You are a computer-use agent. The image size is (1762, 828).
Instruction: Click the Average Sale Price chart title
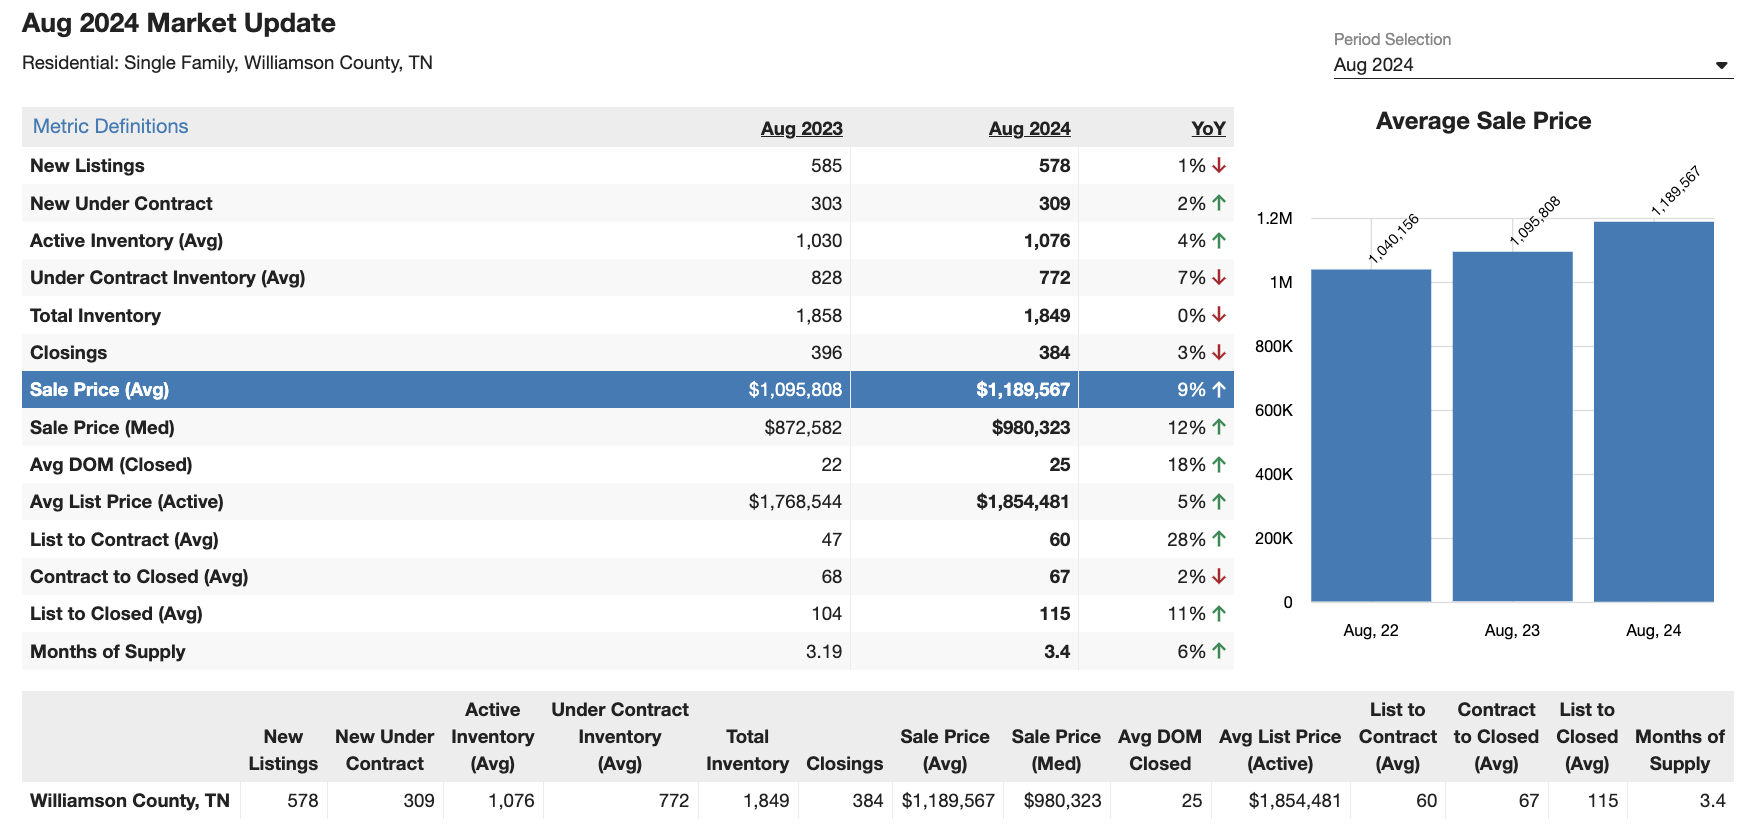pyautogui.click(x=1483, y=121)
